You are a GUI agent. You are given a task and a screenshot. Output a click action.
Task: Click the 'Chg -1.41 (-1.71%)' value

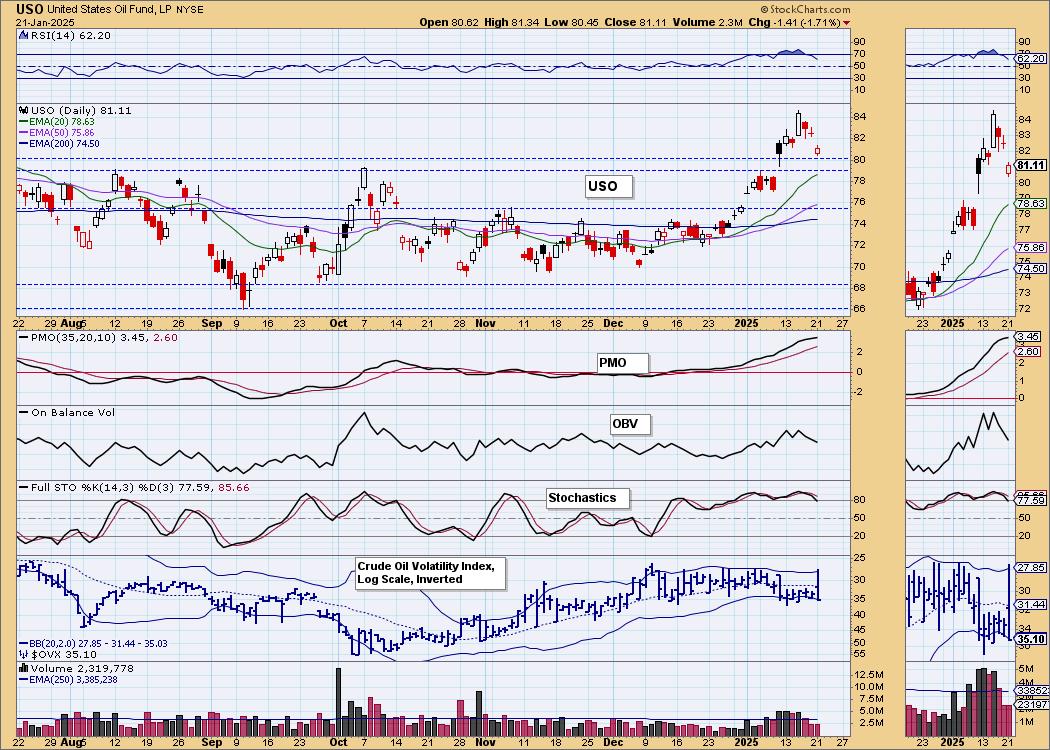[794, 22]
